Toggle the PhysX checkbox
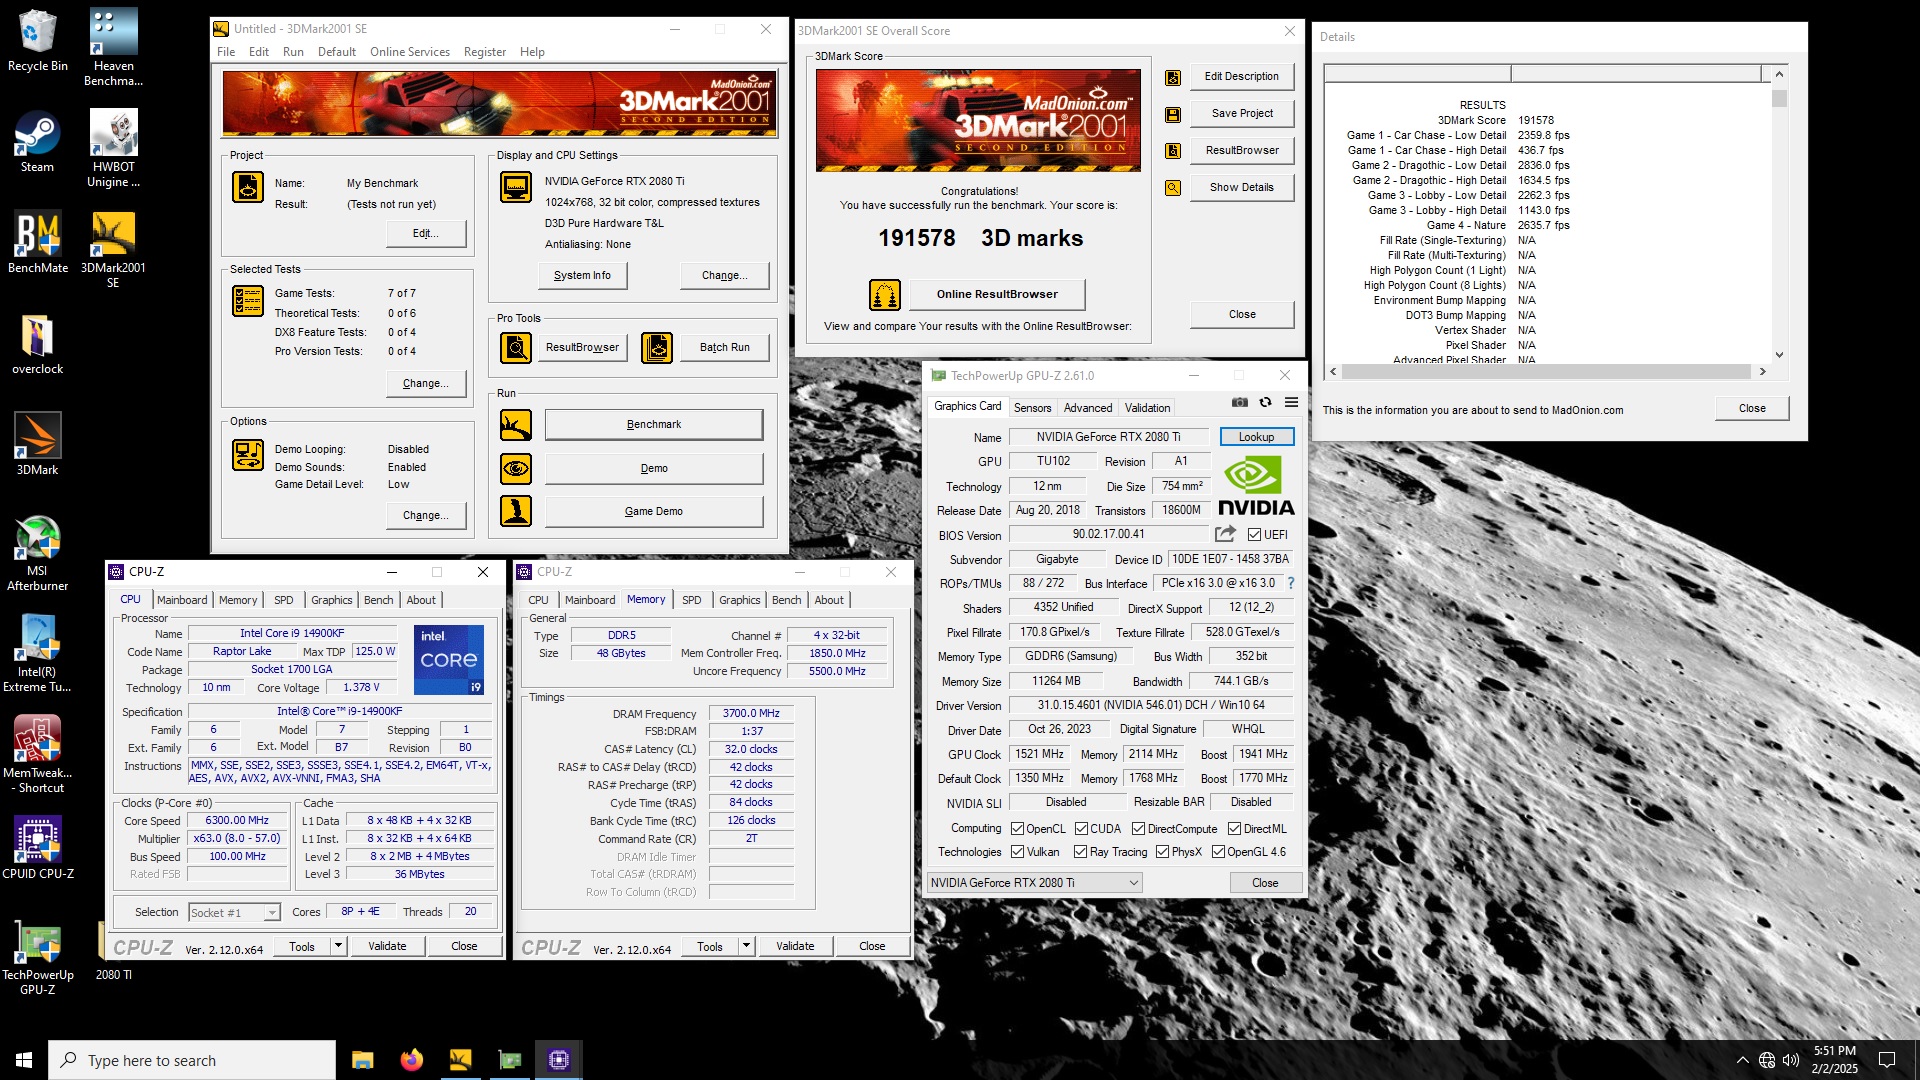The height and width of the screenshot is (1080, 1920). pos(1162,852)
